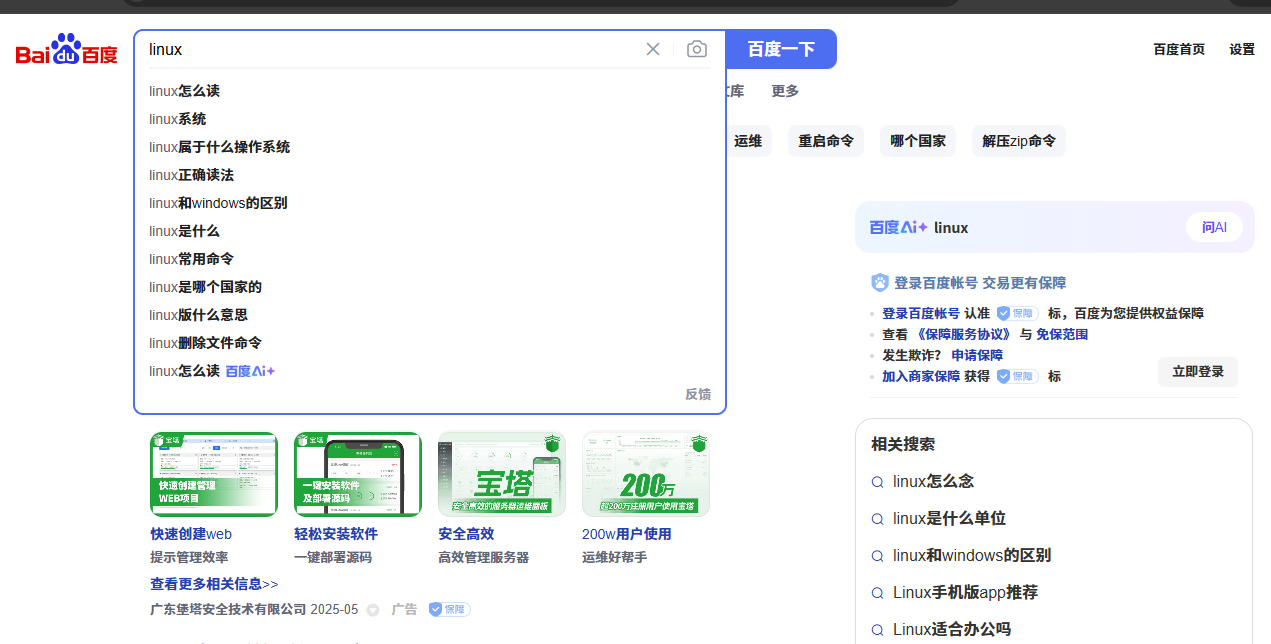
Task: Click the 问AI button
Action: click(x=1214, y=227)
